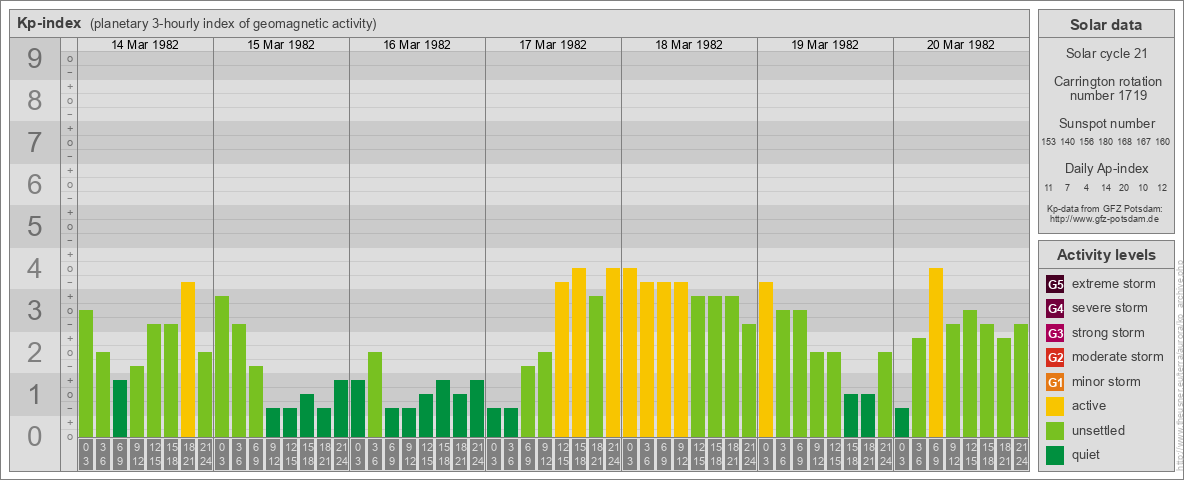Click the Kp axis label 5
Image resolution: width=1184 pixels, height=480 pixels.
coord(34,226)
